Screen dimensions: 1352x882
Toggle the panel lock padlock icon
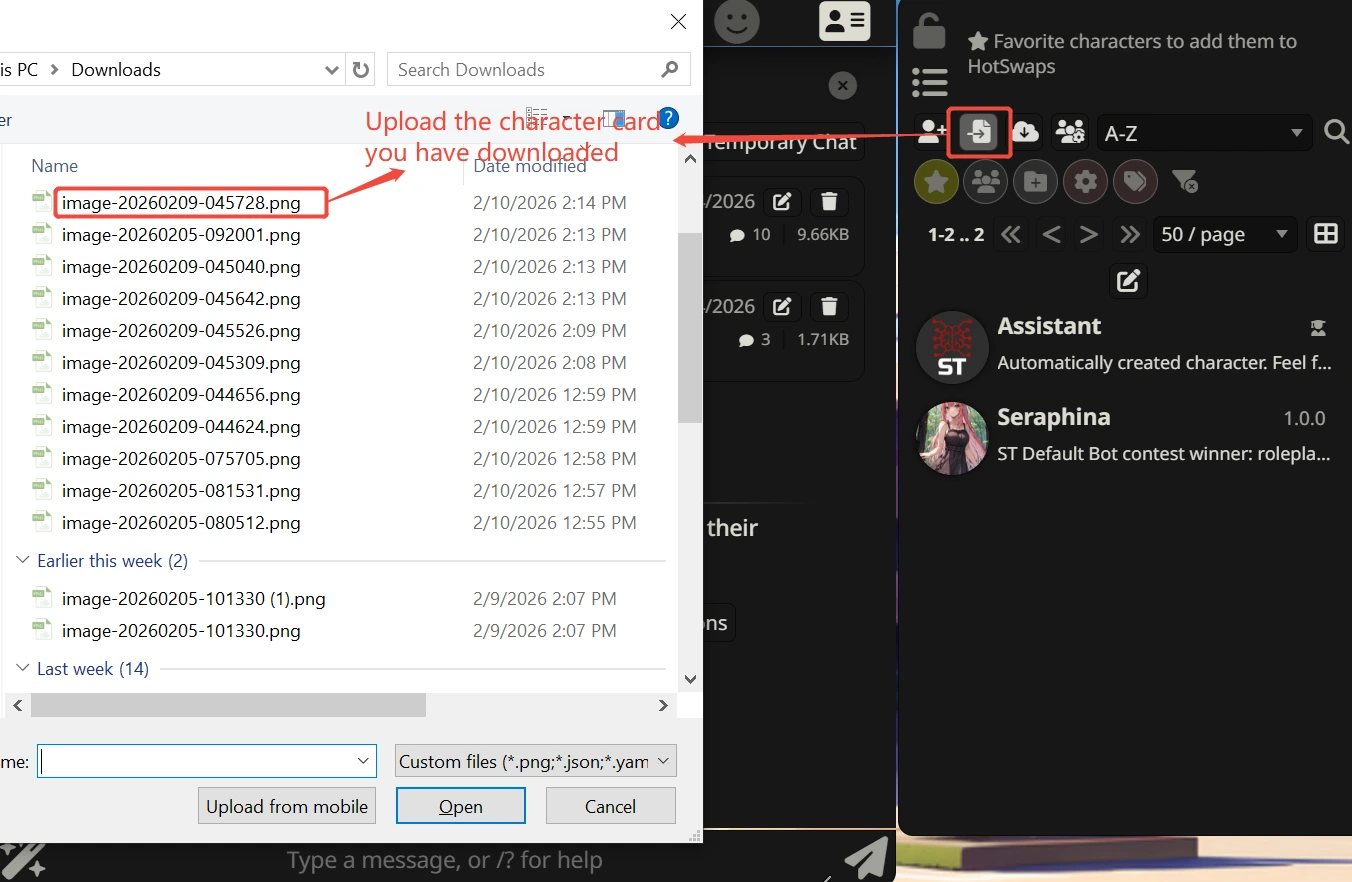tap(928, 30)
